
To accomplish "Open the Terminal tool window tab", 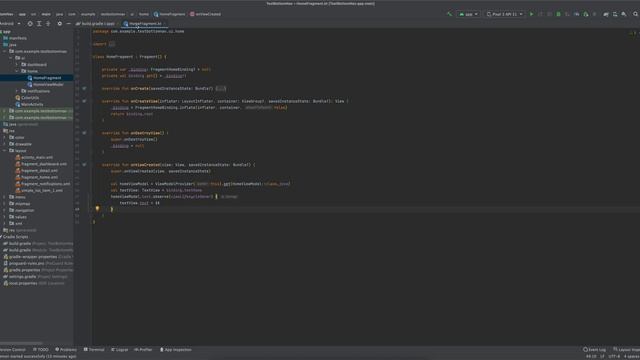I will pyautogui.click(x=94, y=350).
